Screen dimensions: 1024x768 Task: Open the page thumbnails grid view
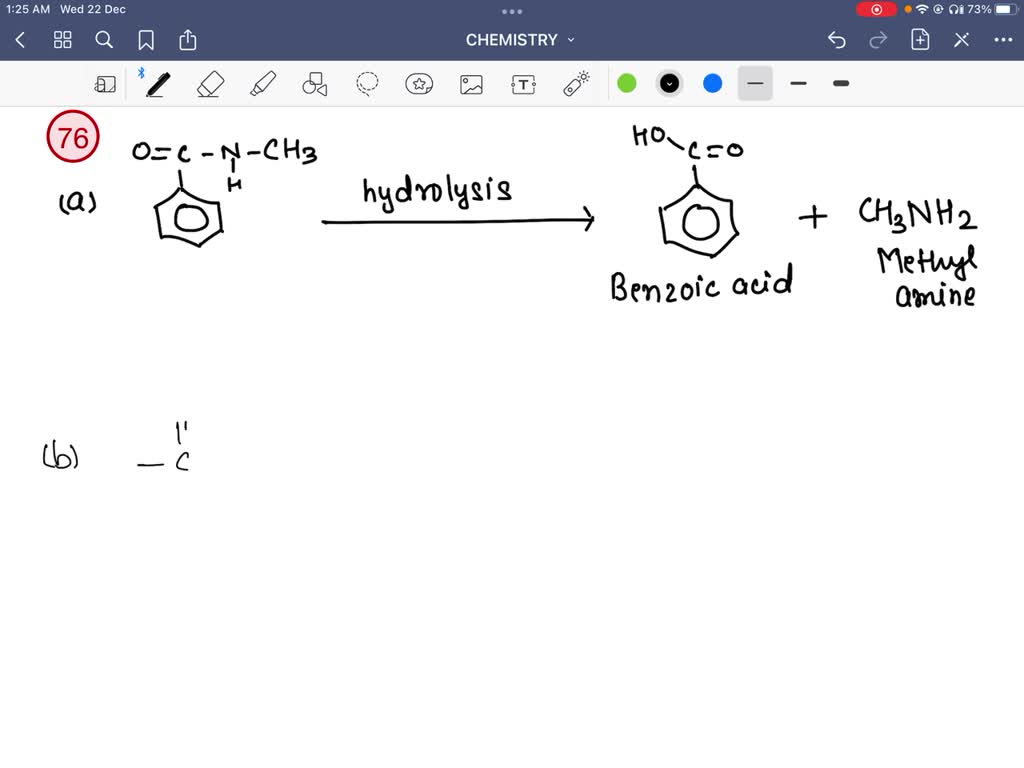pos(62,40)
